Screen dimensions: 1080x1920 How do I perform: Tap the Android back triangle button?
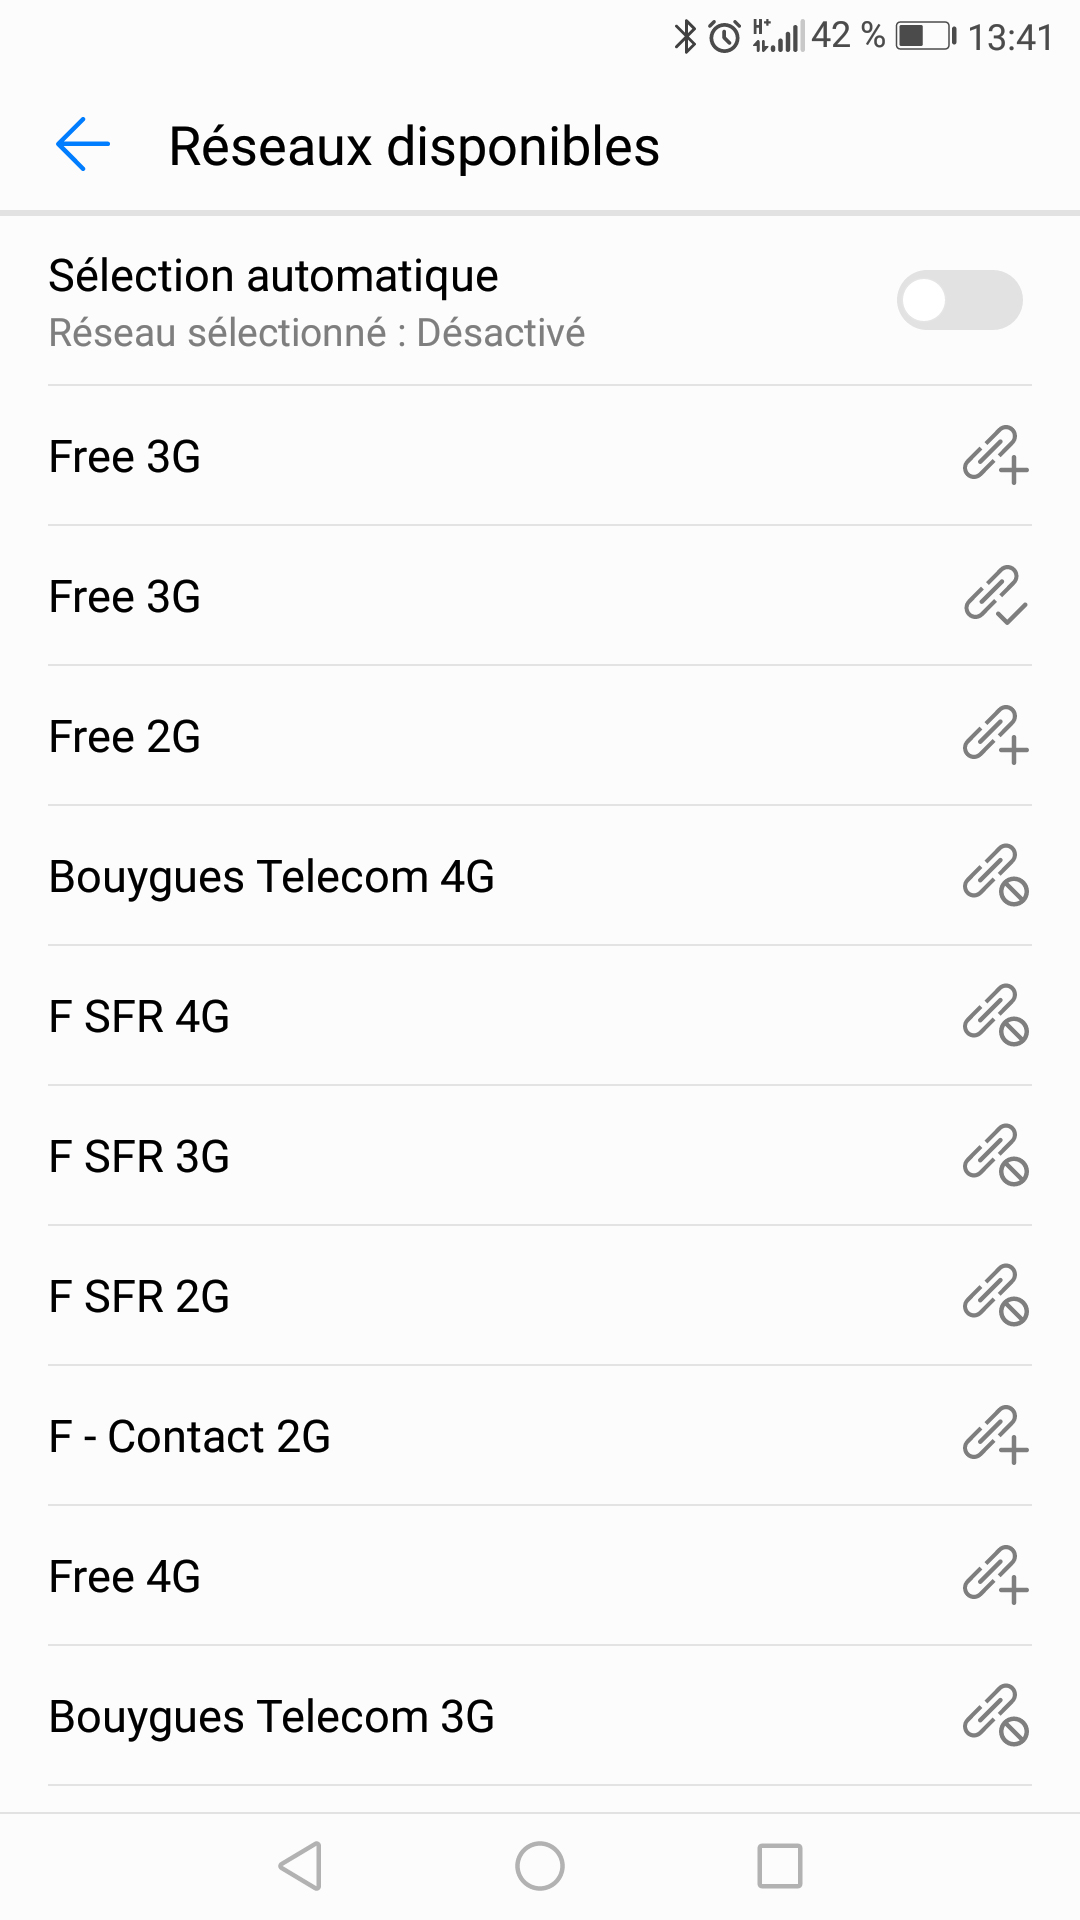(300, 1866)
